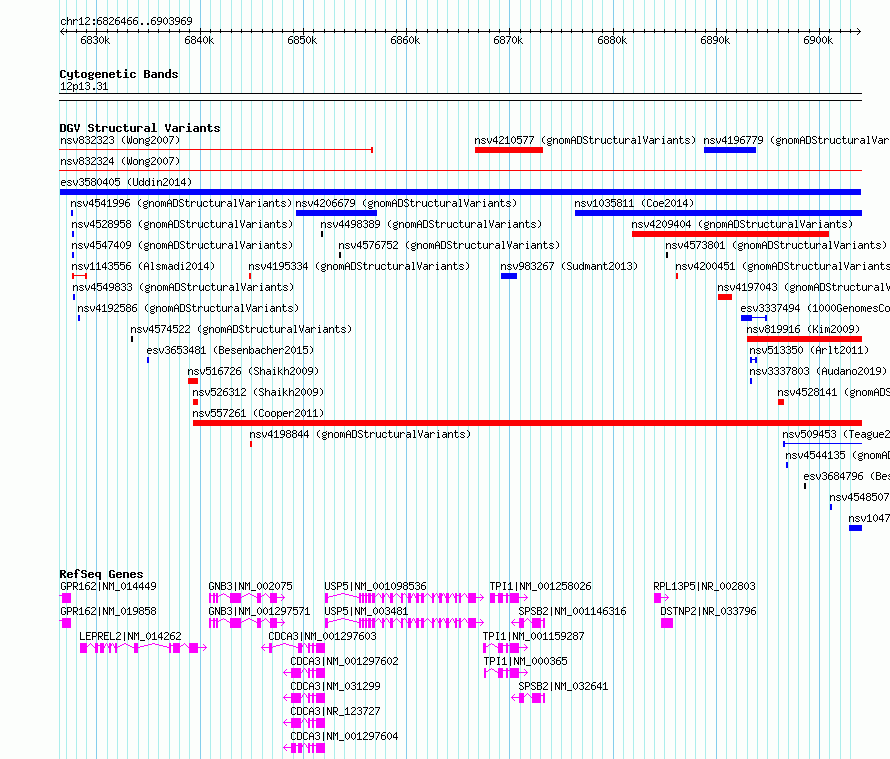Click CDCA3|NM_001297603 gene label
Viewport: 890px width, 759px height.
click(x=322, y=636)
